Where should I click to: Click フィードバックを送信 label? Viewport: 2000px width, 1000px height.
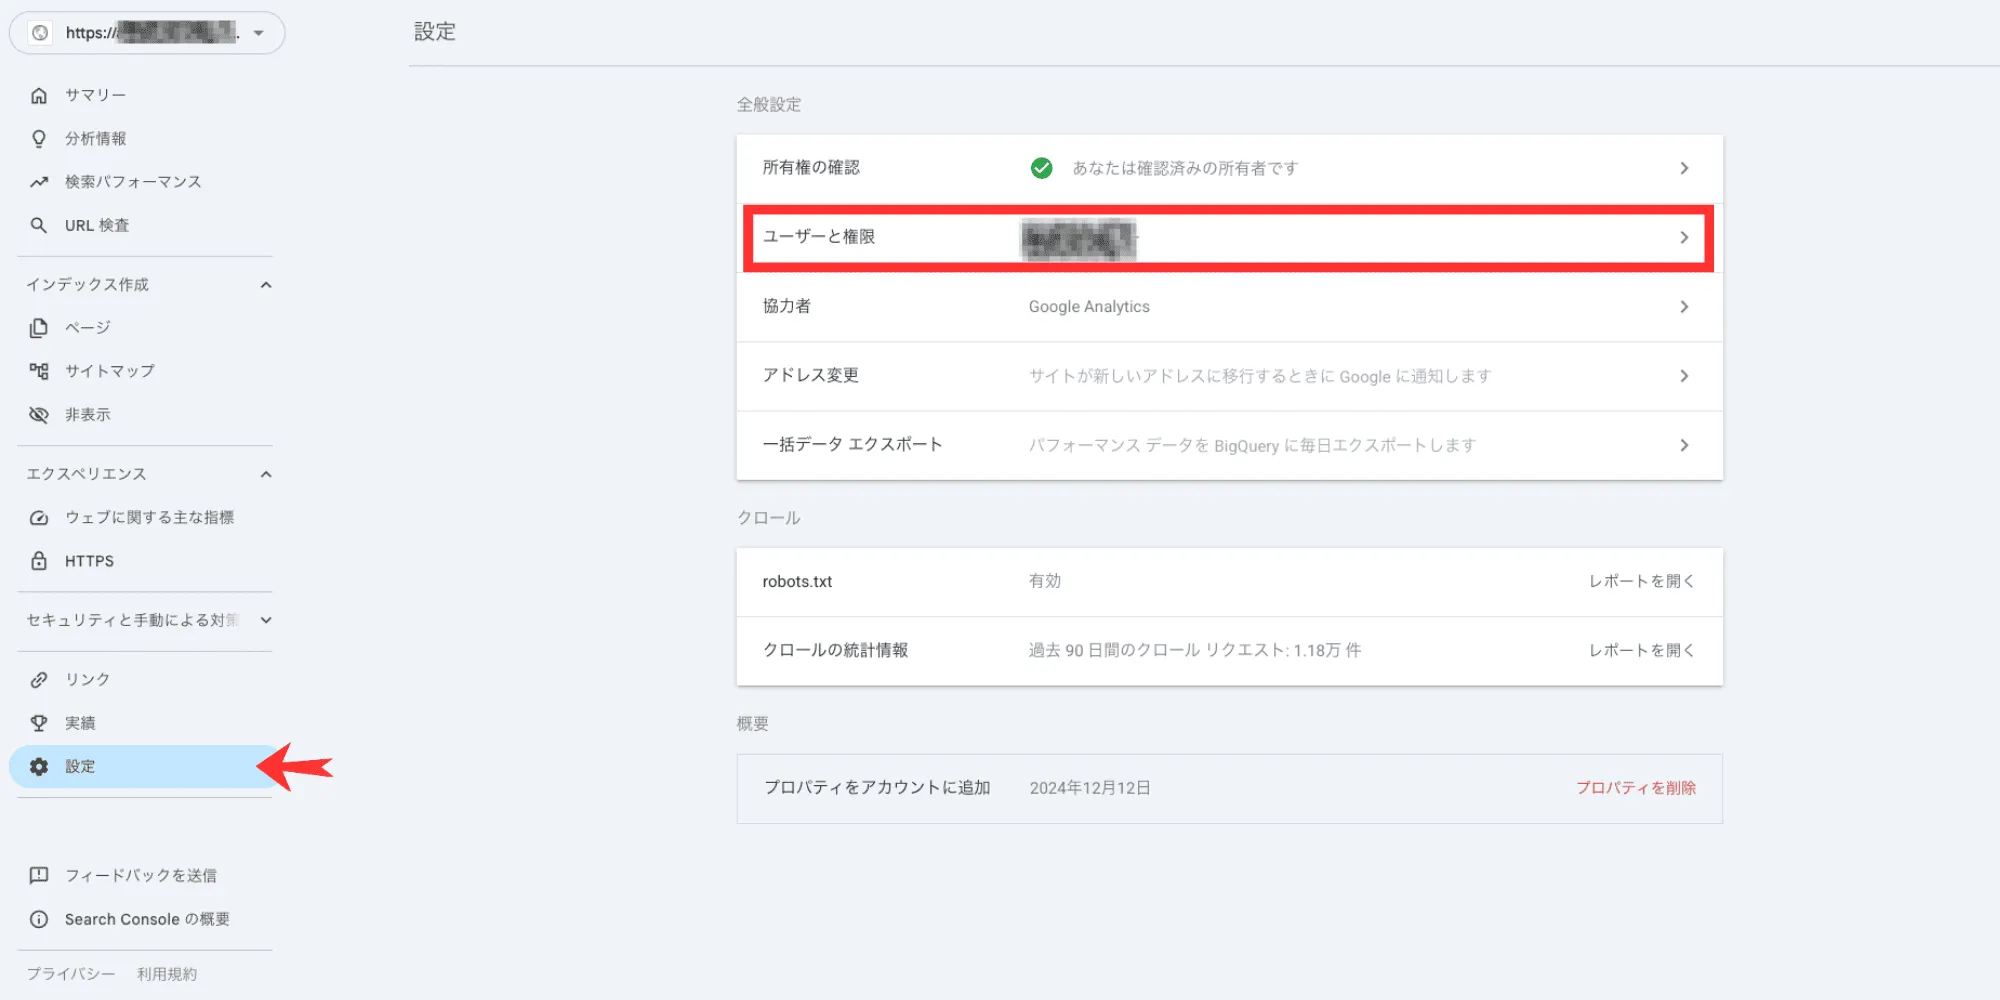141,876
